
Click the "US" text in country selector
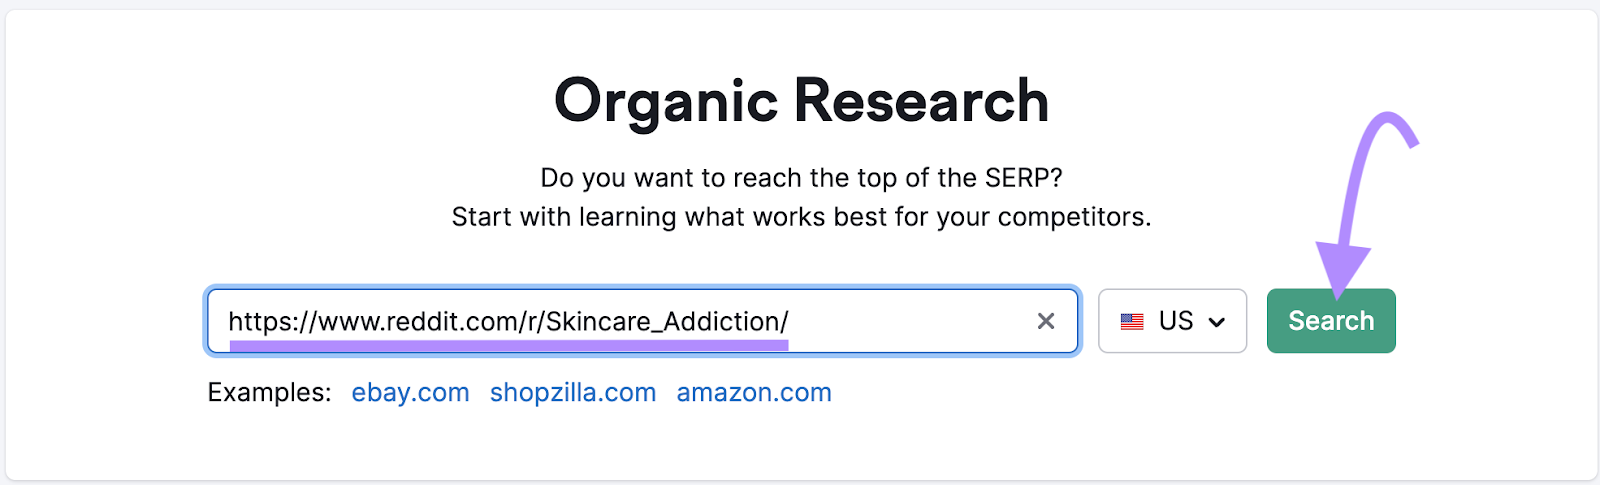1176,321
